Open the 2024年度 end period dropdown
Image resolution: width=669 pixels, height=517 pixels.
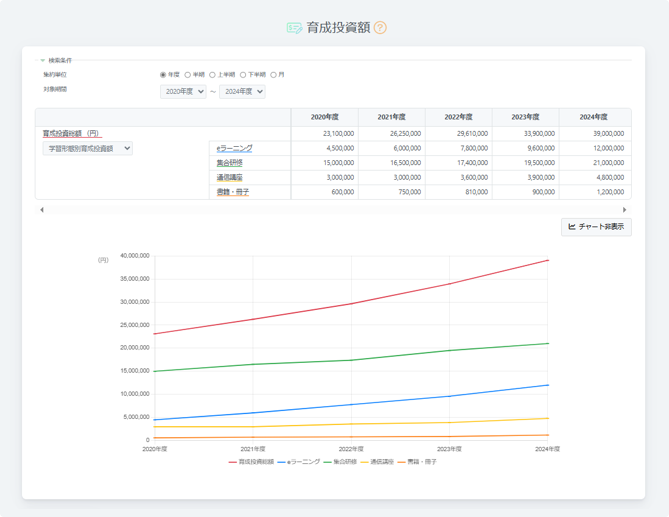243,92
